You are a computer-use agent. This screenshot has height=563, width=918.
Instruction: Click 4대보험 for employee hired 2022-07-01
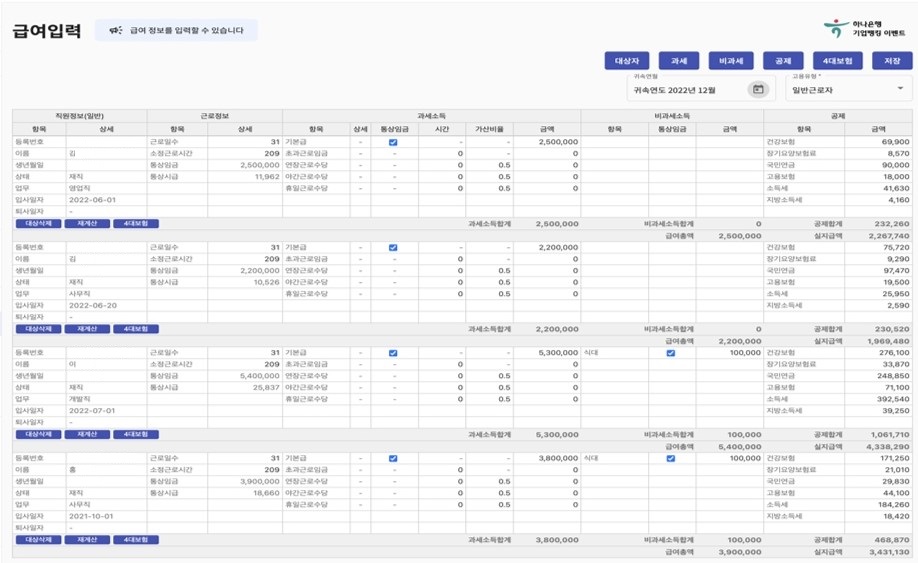point(135,434)
